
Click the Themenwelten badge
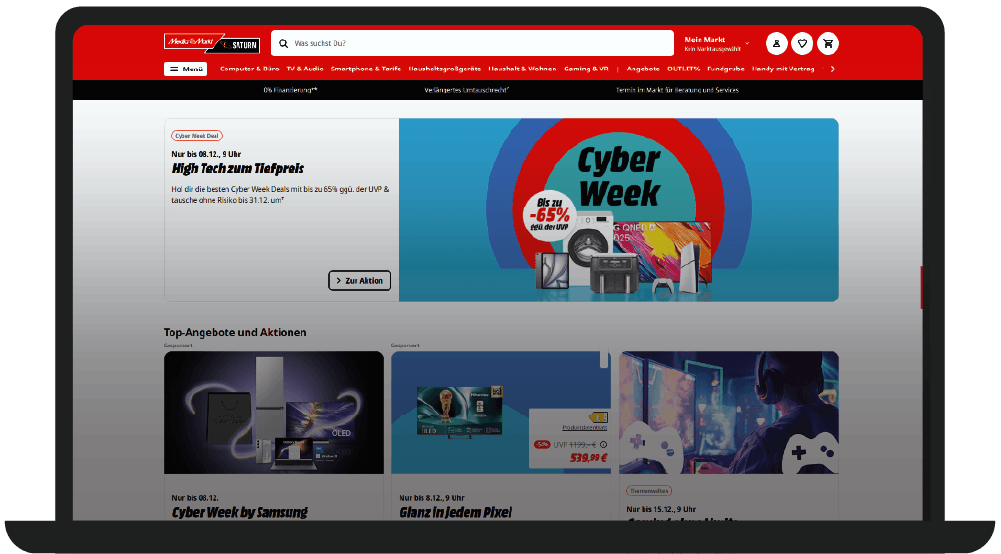[x=649, y=491]
